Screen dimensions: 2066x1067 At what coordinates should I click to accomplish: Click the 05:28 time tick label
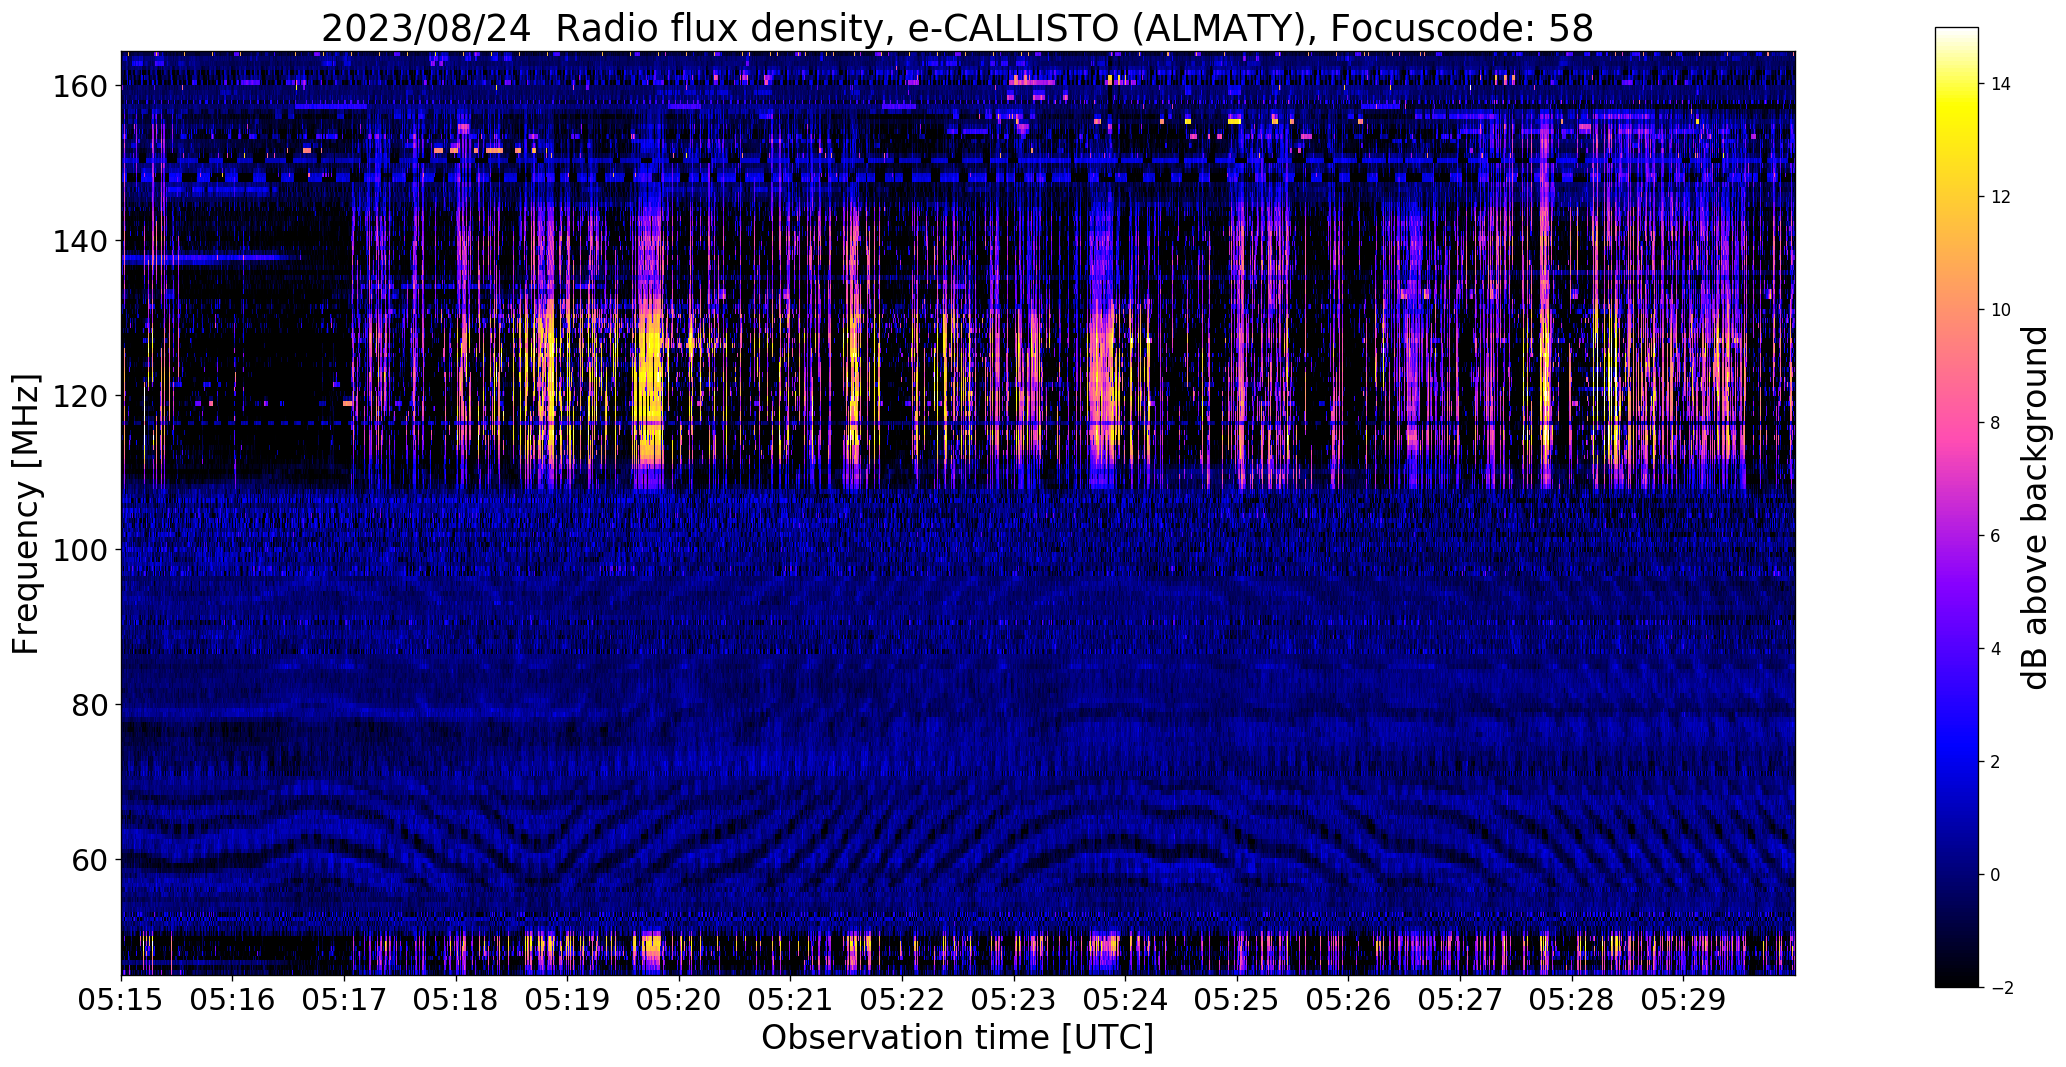click(1571, 999)
